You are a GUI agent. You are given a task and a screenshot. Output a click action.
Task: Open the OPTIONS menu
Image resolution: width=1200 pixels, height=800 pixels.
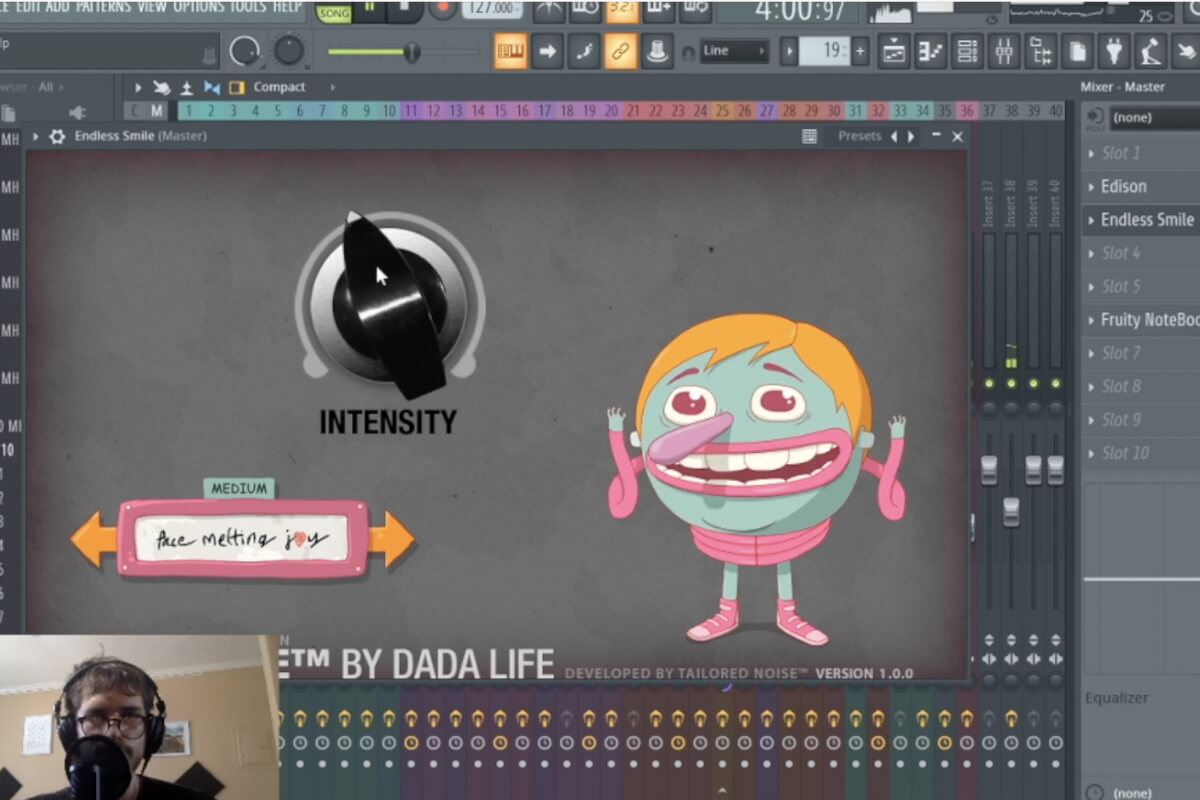tap(198, 7)
